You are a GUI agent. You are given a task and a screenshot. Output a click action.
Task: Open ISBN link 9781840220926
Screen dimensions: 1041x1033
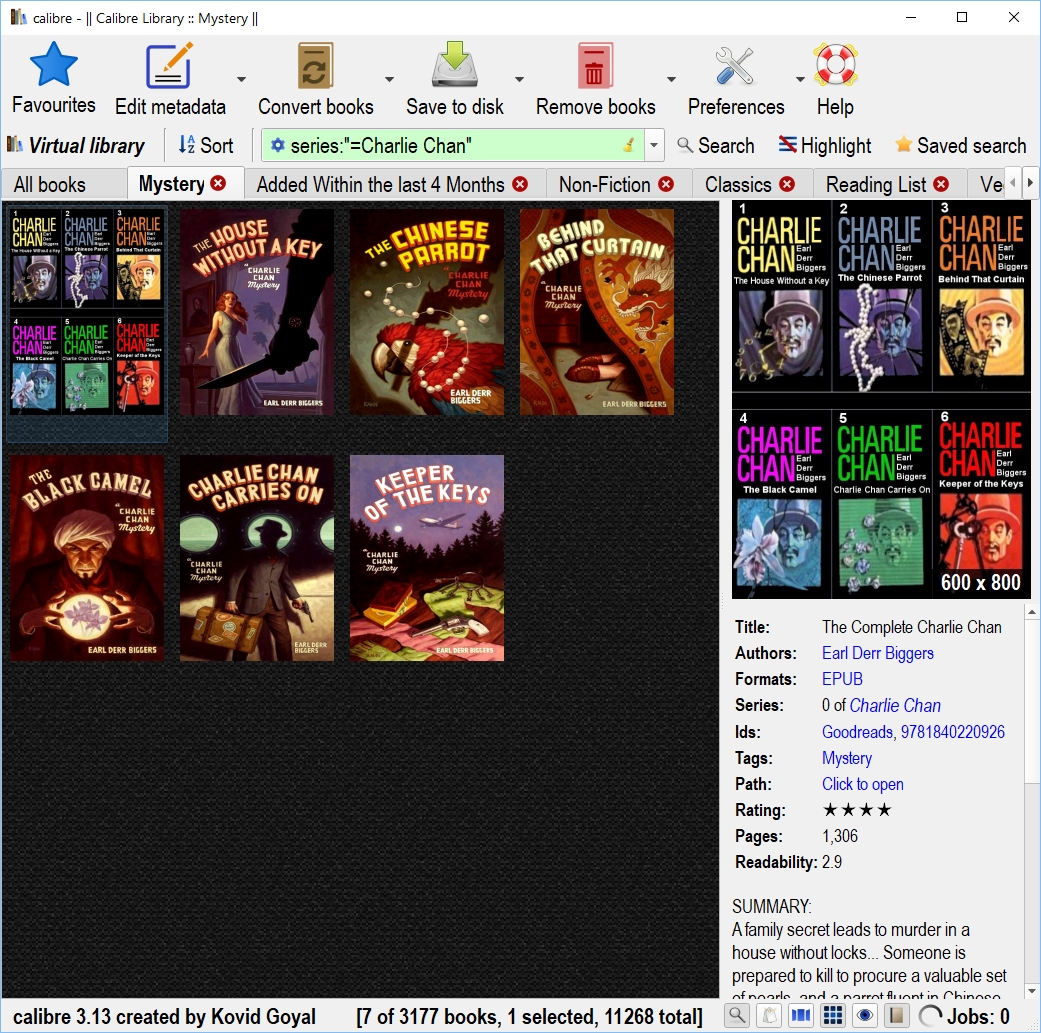coord(953,732)
